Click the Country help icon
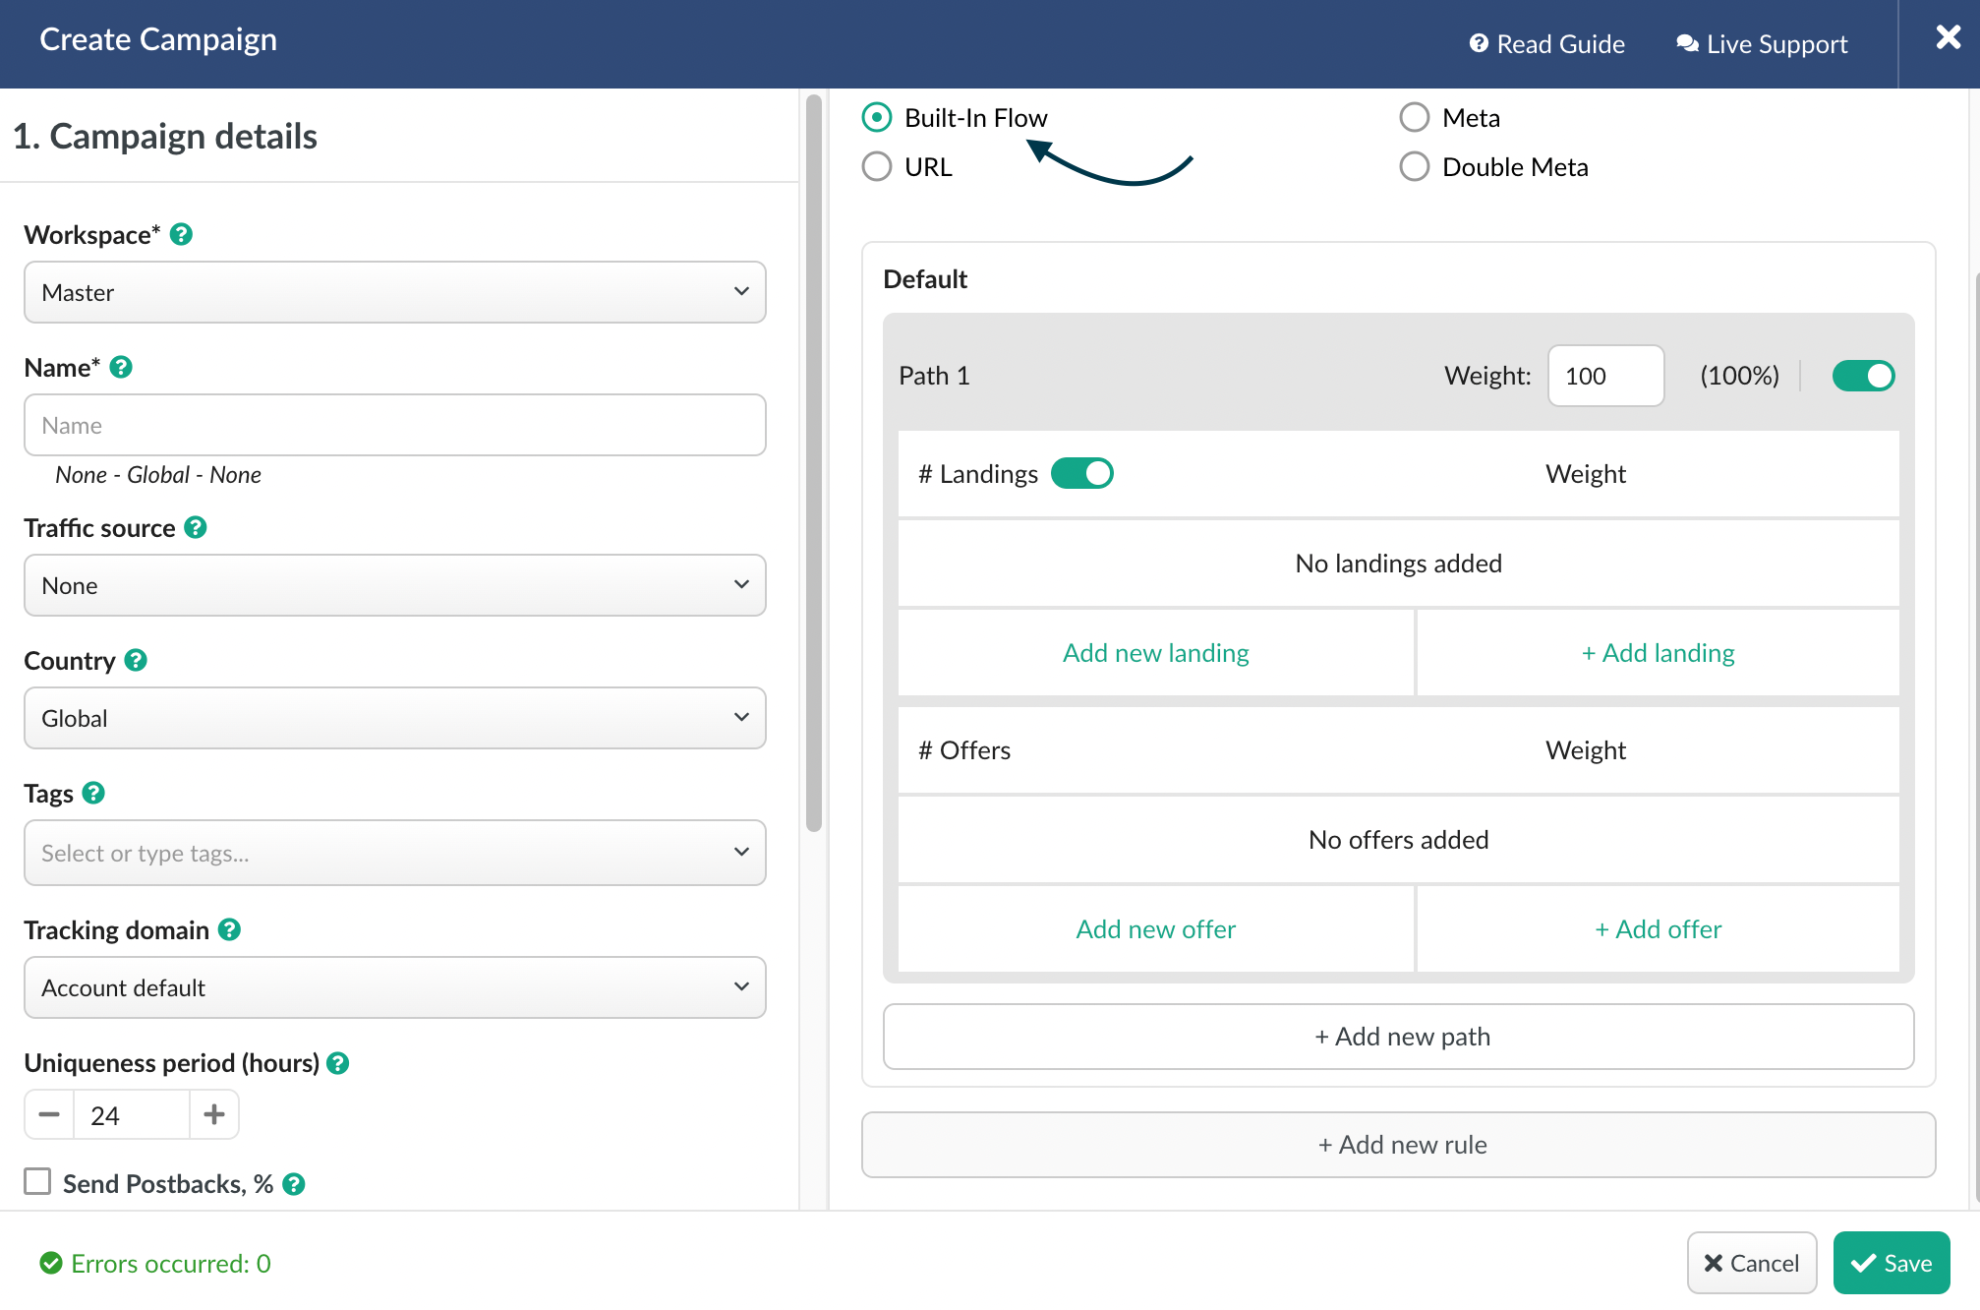This screenshot has width=1980, height=1310. click(135, 660)
